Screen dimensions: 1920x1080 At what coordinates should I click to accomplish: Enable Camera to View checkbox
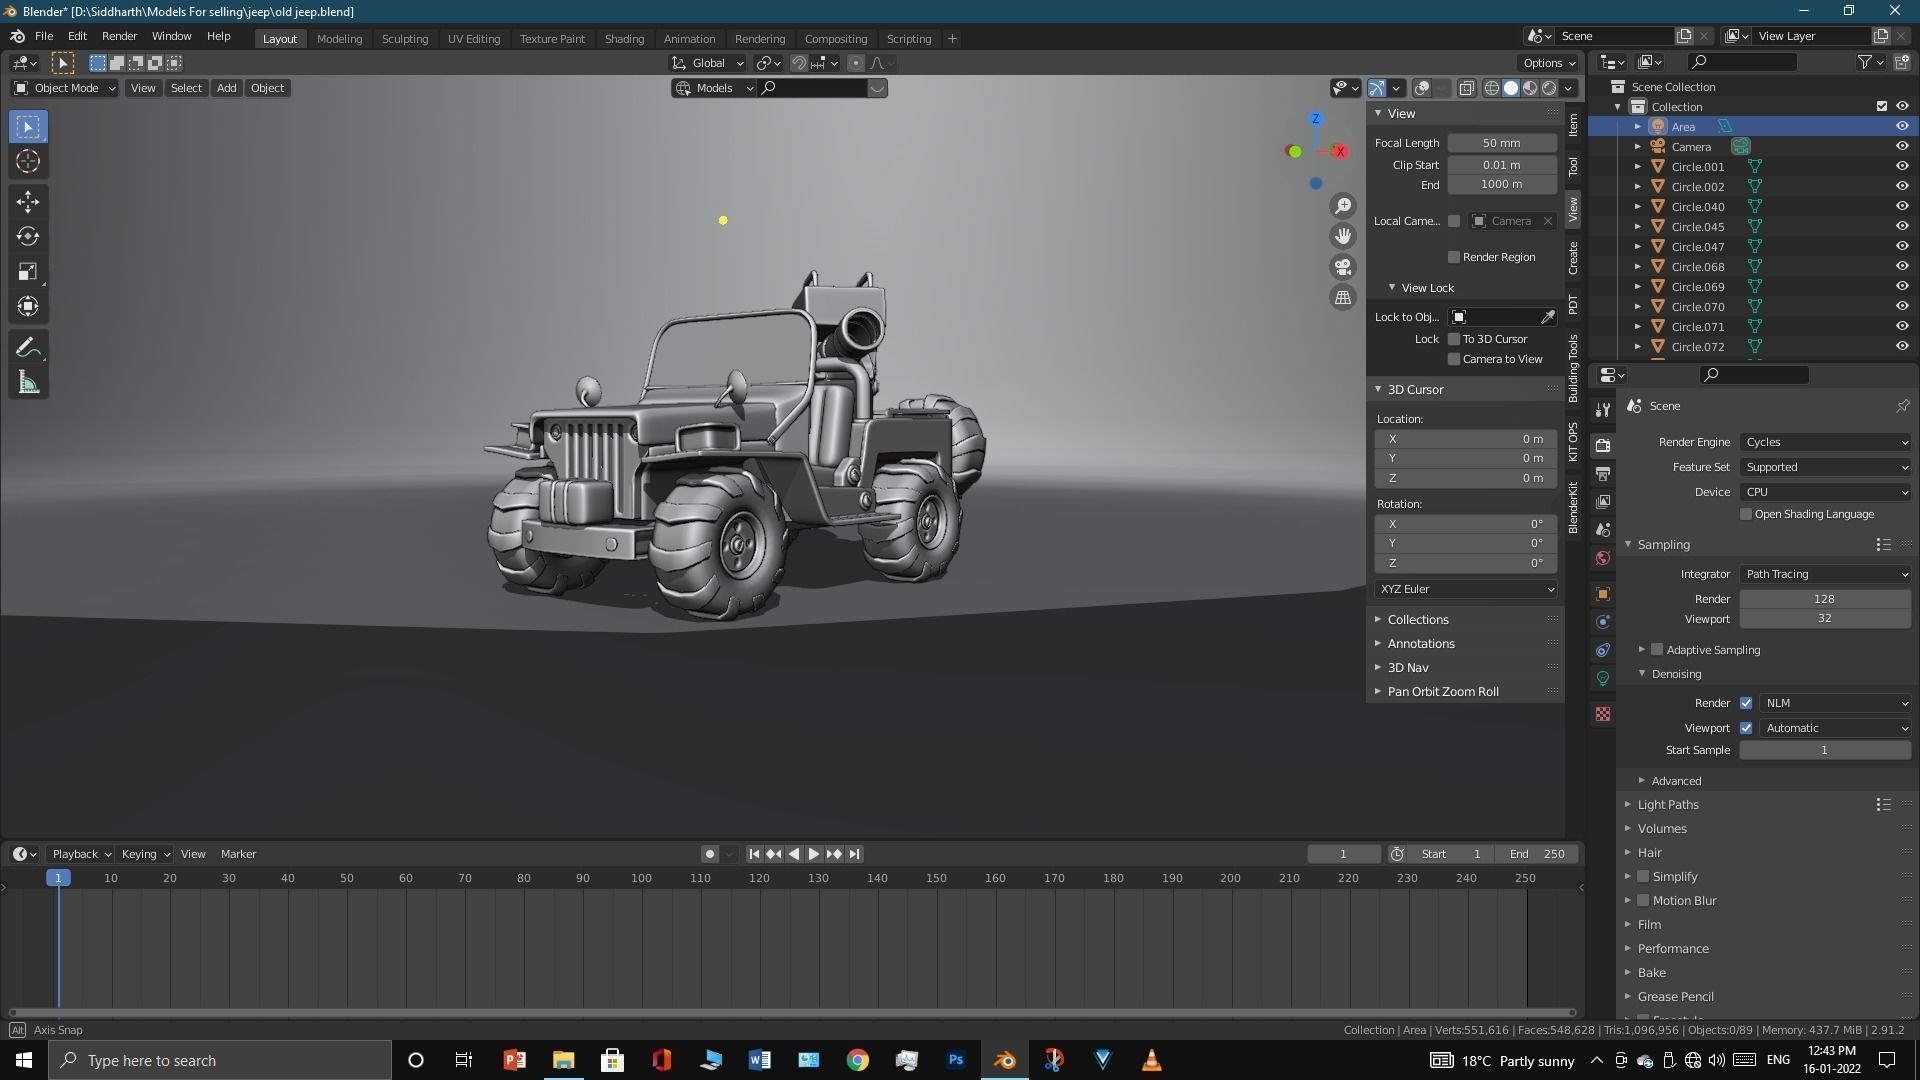coord(1454,359)
